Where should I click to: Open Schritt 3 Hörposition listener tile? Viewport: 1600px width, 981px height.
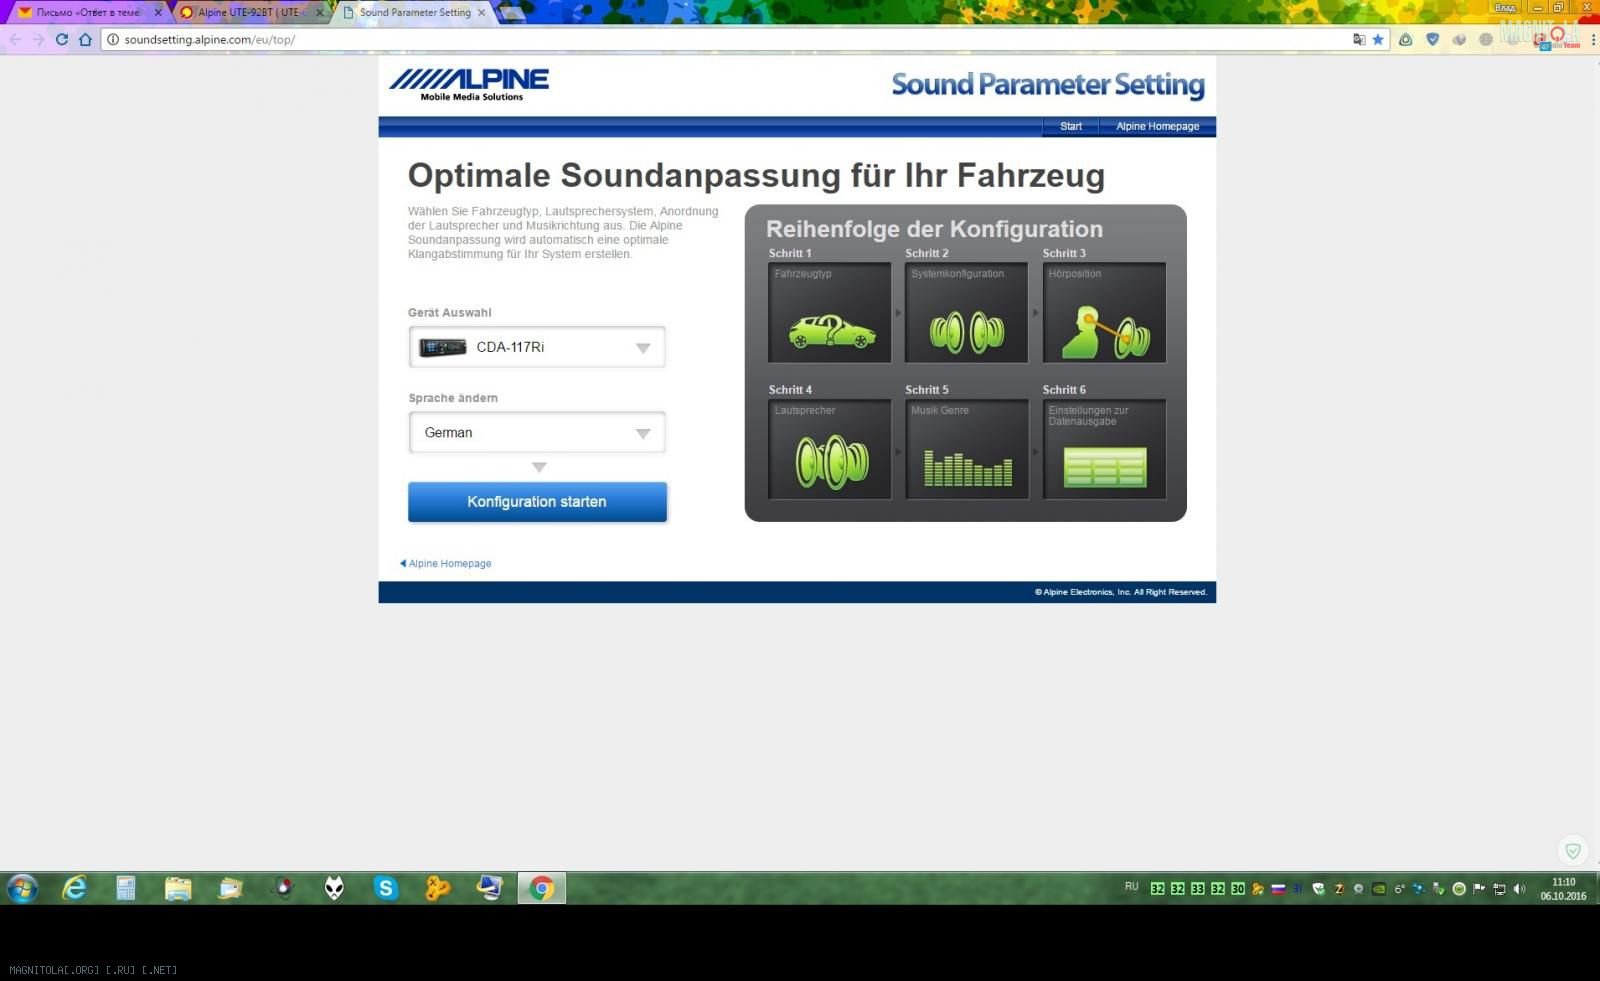click(1104, 312)
